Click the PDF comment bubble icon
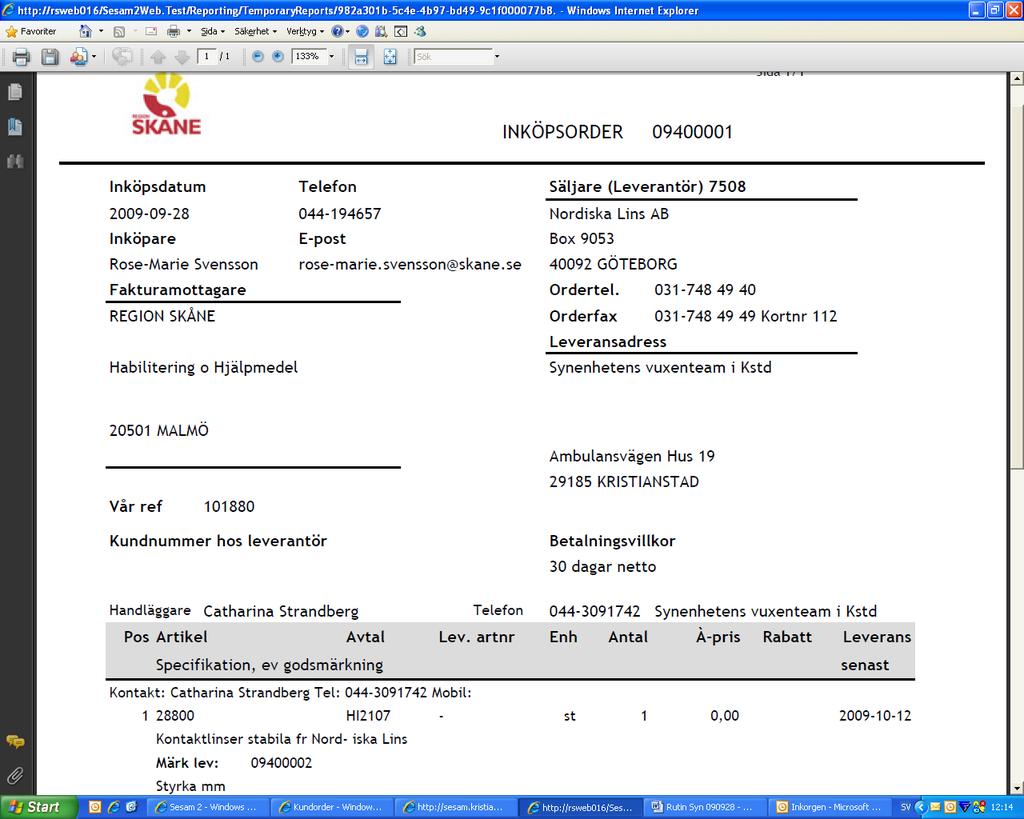 coord(121,57)
